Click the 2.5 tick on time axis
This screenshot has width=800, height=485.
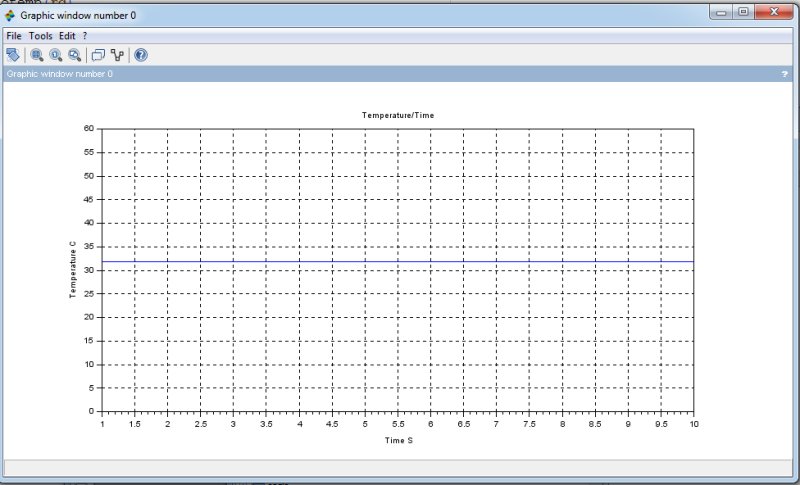pyautogui.click(x=201, y=424)
